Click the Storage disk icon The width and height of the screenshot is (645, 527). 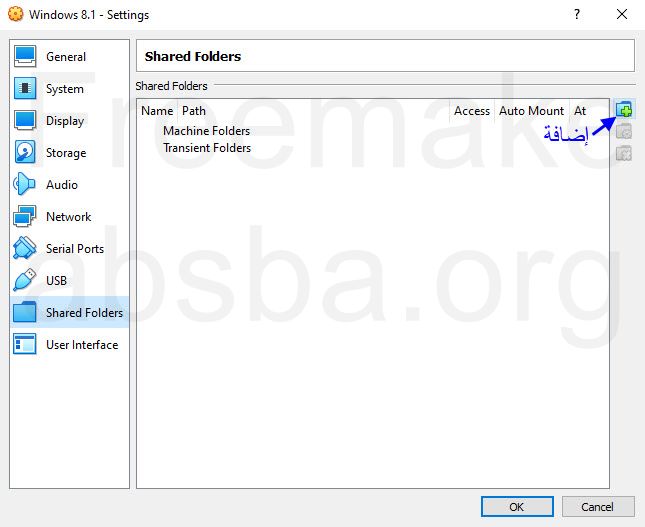25,152
